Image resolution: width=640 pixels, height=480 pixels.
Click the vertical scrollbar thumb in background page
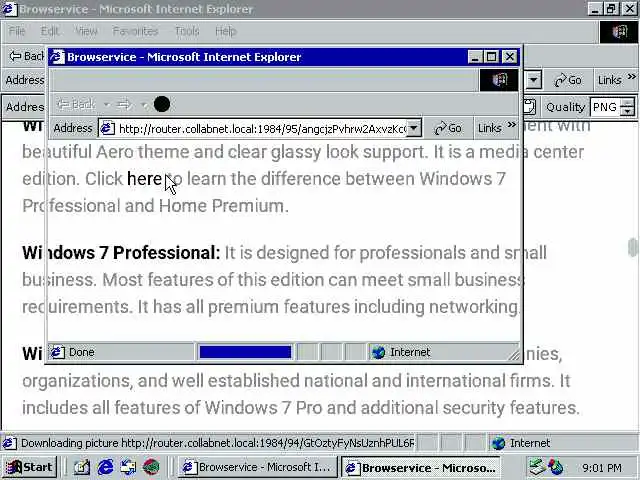632,248
